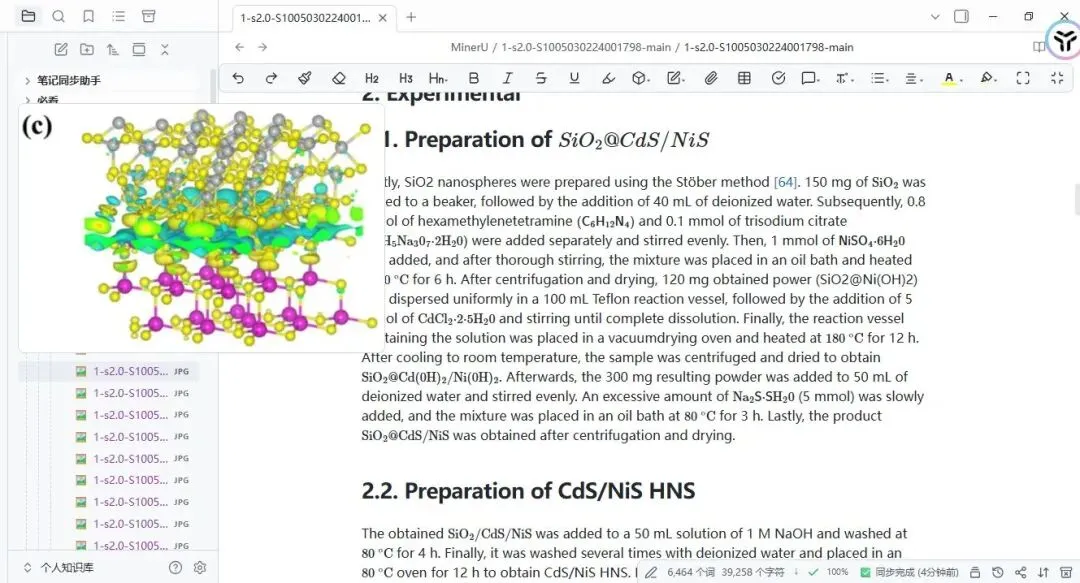The image size is (1080, 583).
Task: Open the text size dropdown
Action: pos(844,79)
